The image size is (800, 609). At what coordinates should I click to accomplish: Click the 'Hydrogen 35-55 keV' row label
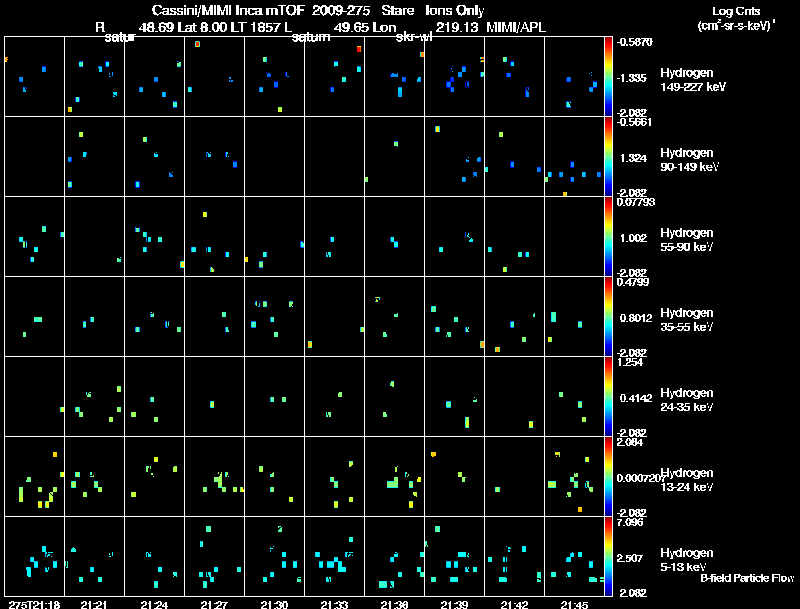coord(687,320)
